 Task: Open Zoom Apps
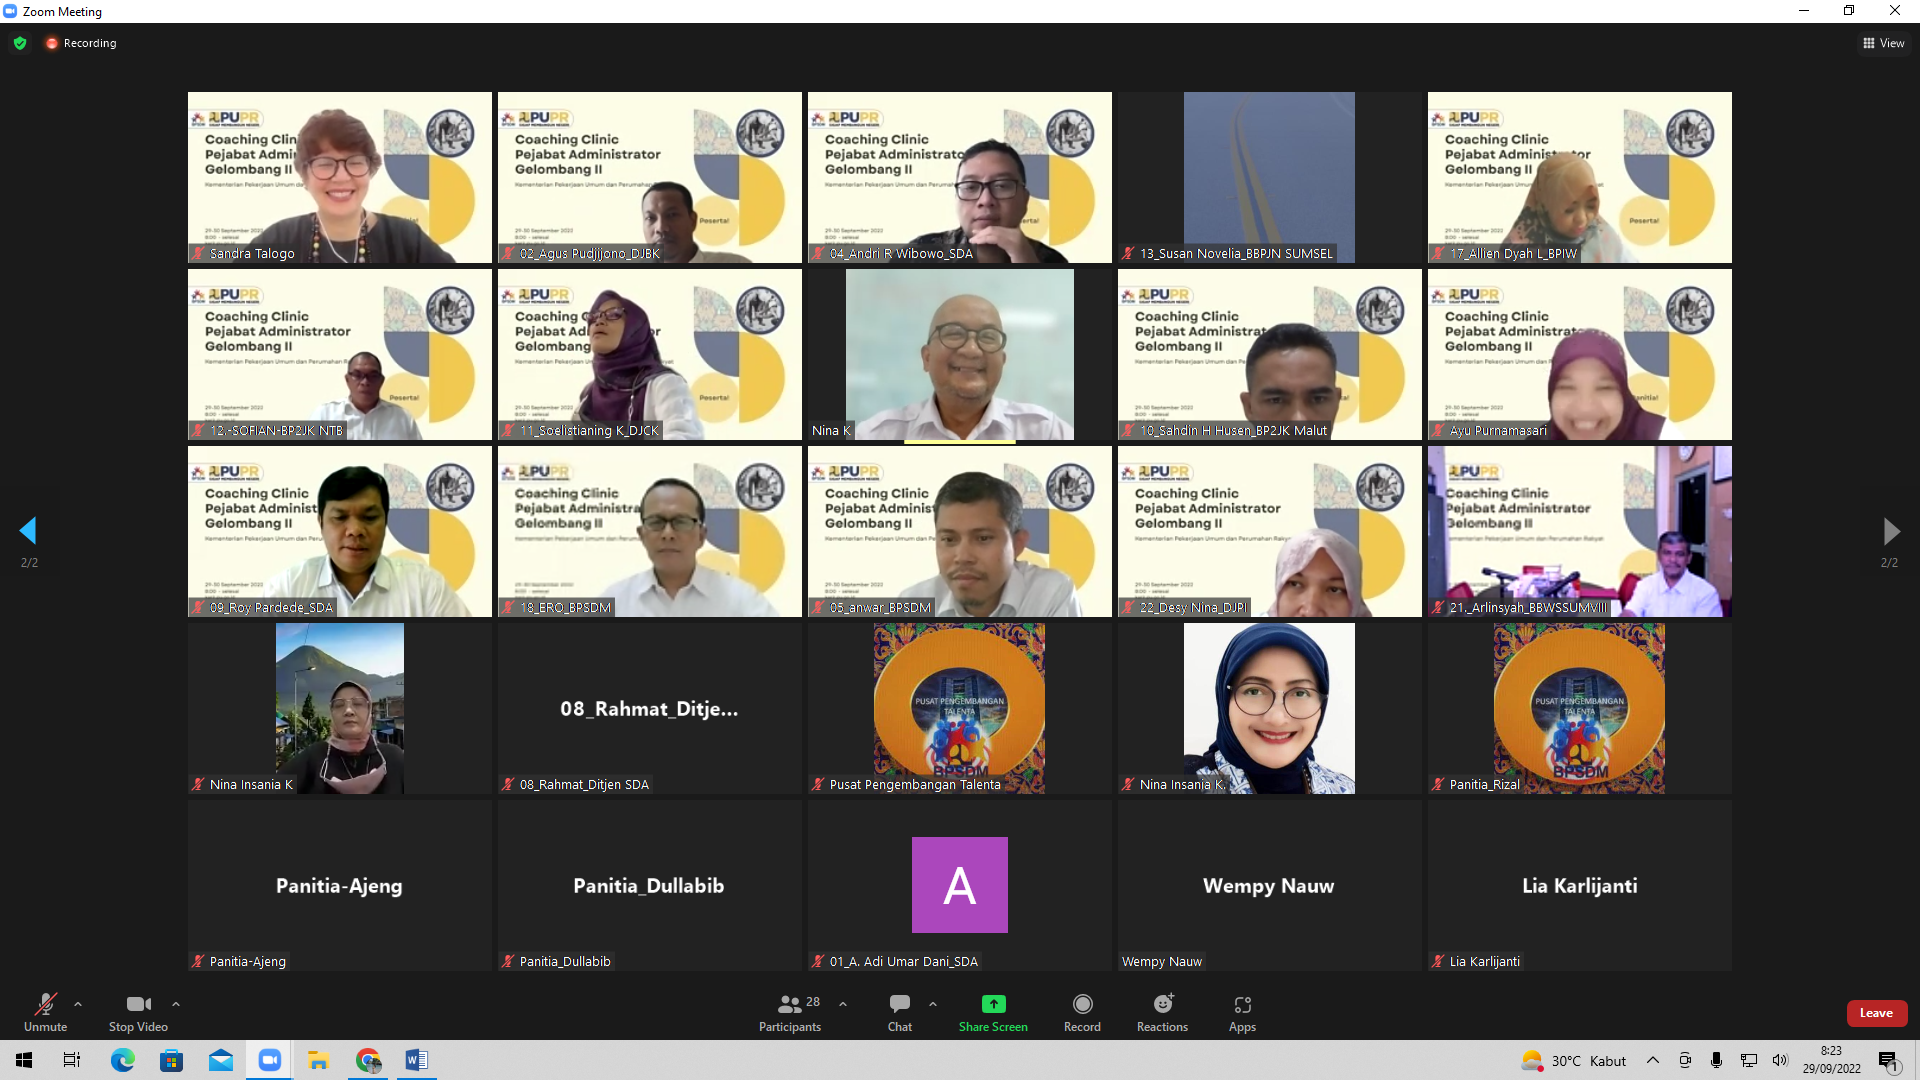[1242, 1012]
